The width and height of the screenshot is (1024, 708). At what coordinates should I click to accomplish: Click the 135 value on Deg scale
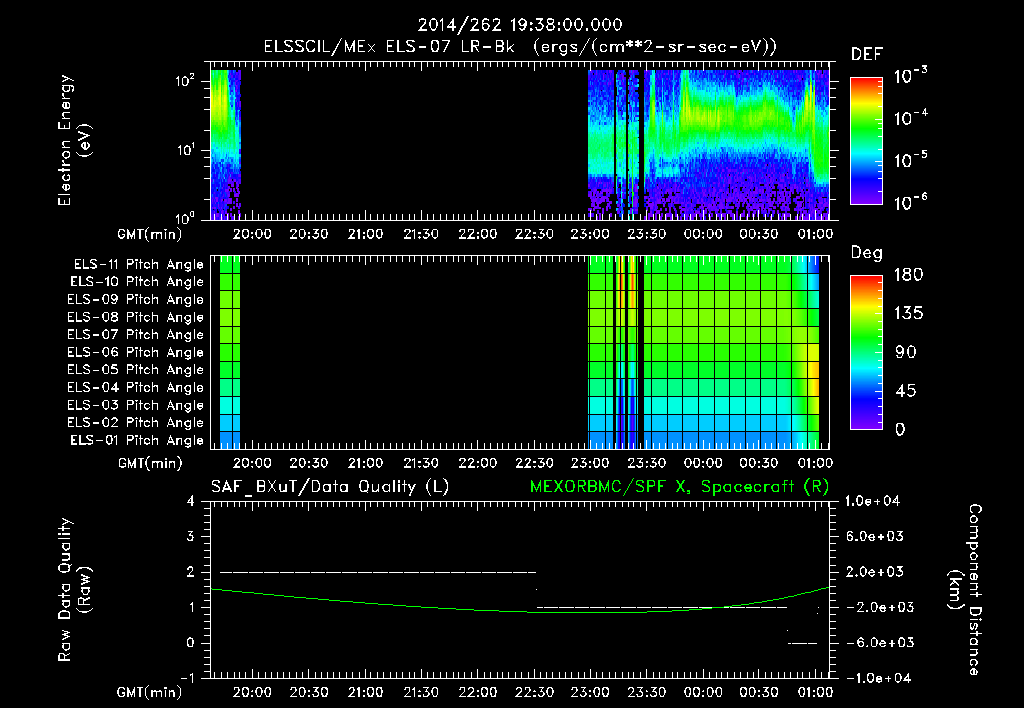point(908,314)
